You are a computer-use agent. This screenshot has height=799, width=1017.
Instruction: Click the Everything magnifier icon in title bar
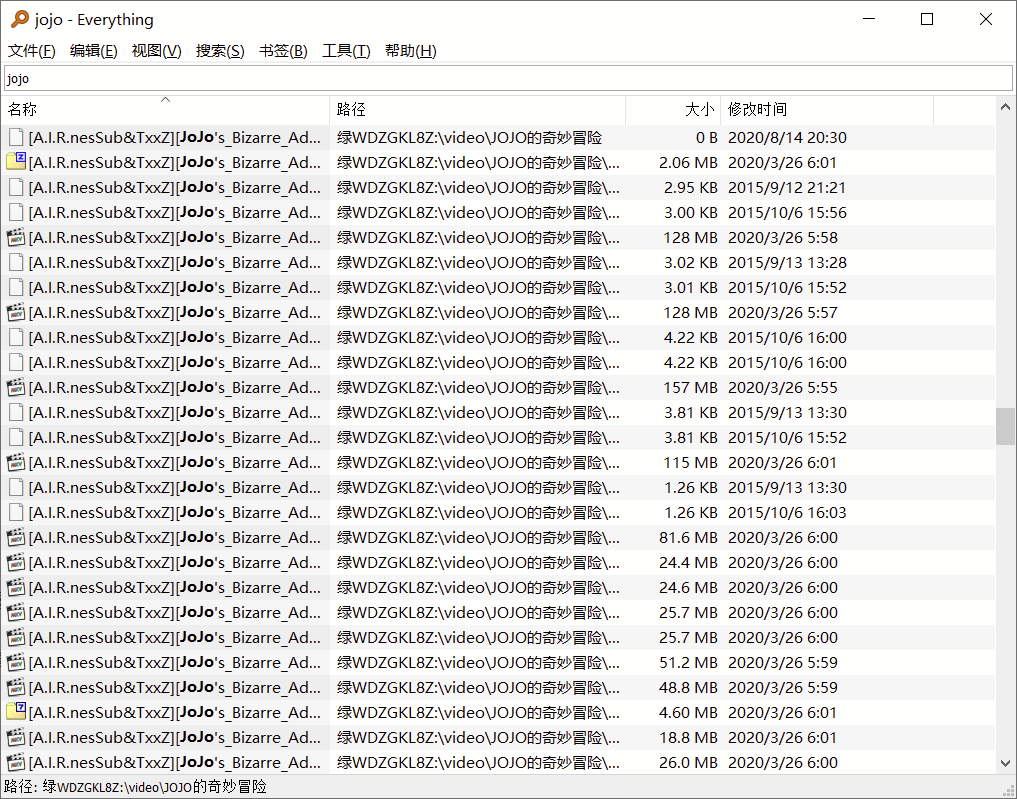point(20,19)
